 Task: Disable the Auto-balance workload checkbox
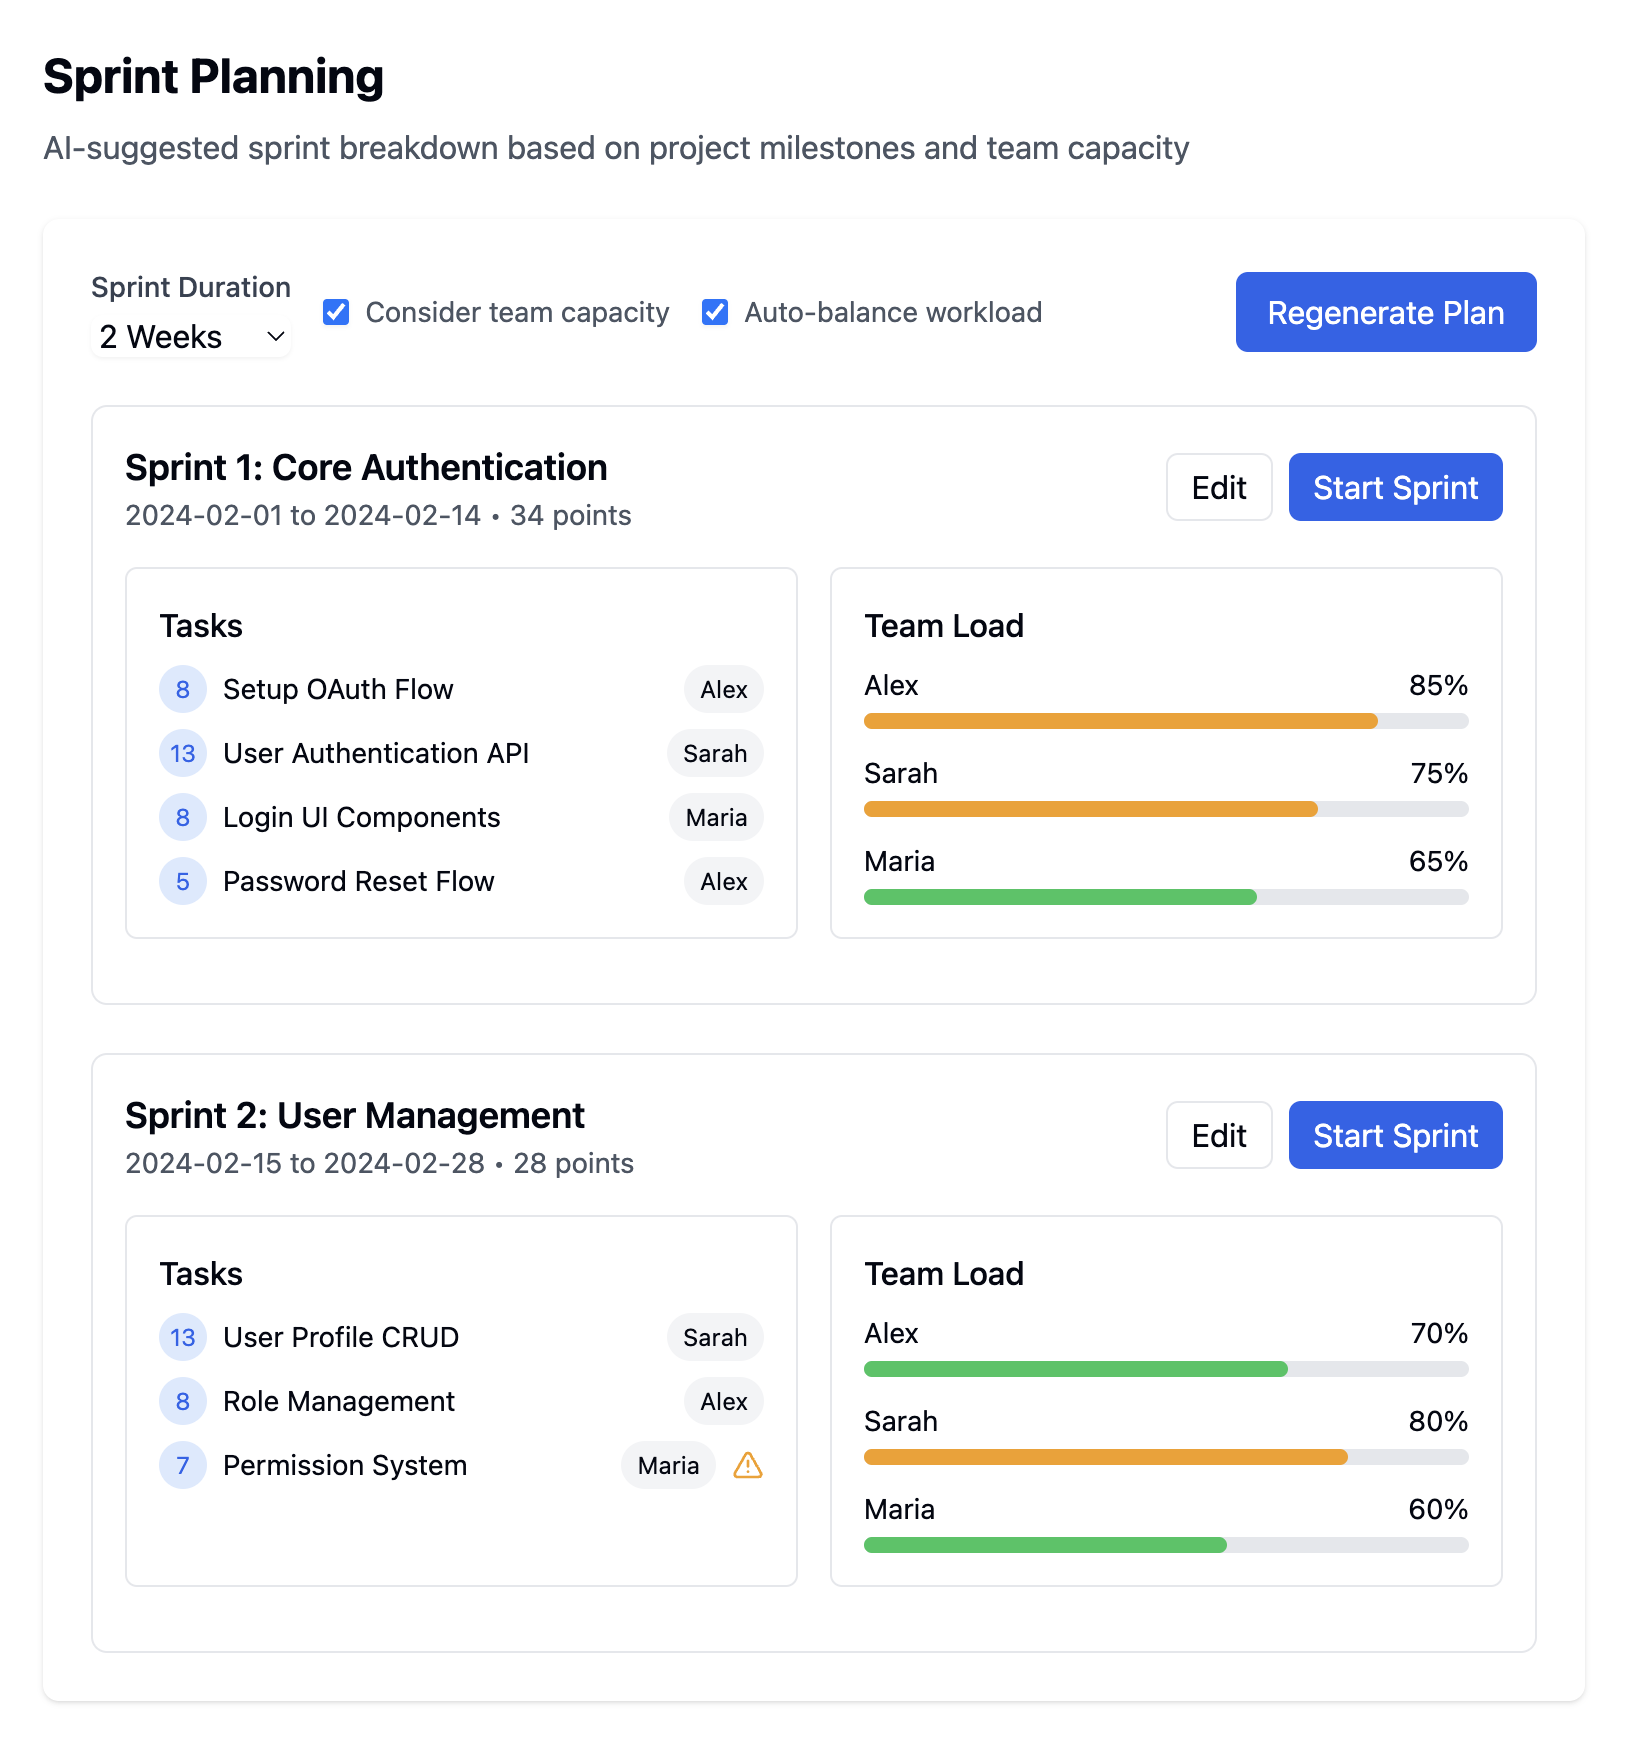(715, 312)
